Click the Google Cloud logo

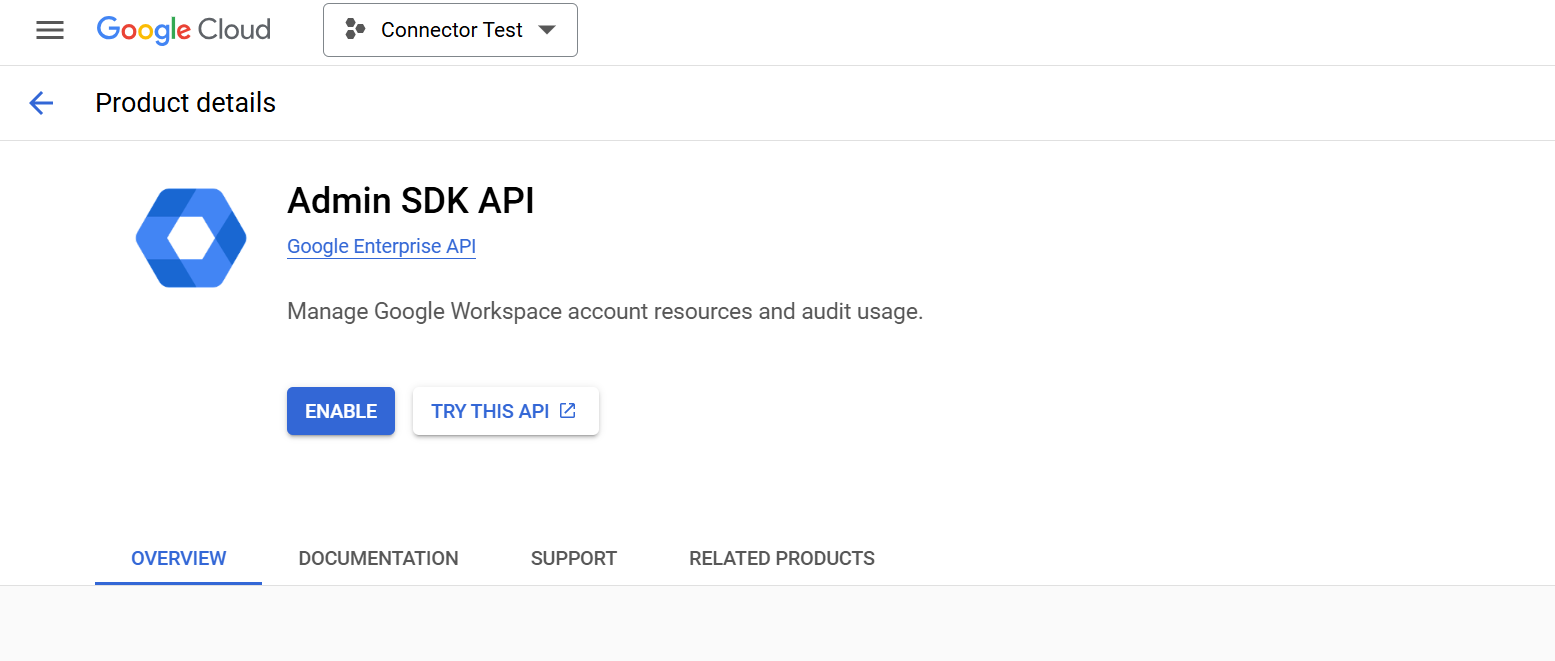click(184, 30)
